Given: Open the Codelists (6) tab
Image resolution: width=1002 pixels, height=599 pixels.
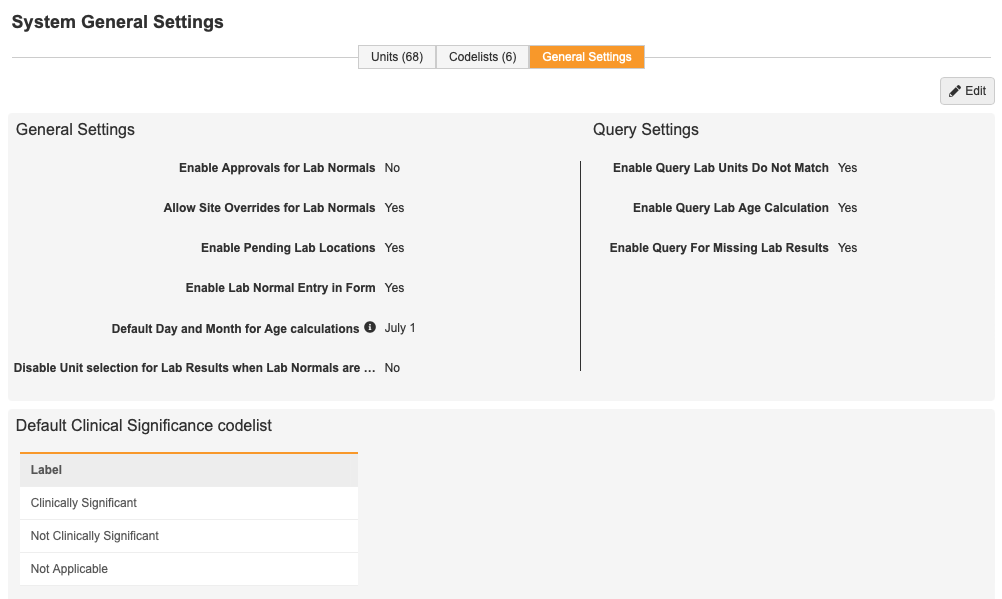Looking at the screenshot, I should 482,57.
